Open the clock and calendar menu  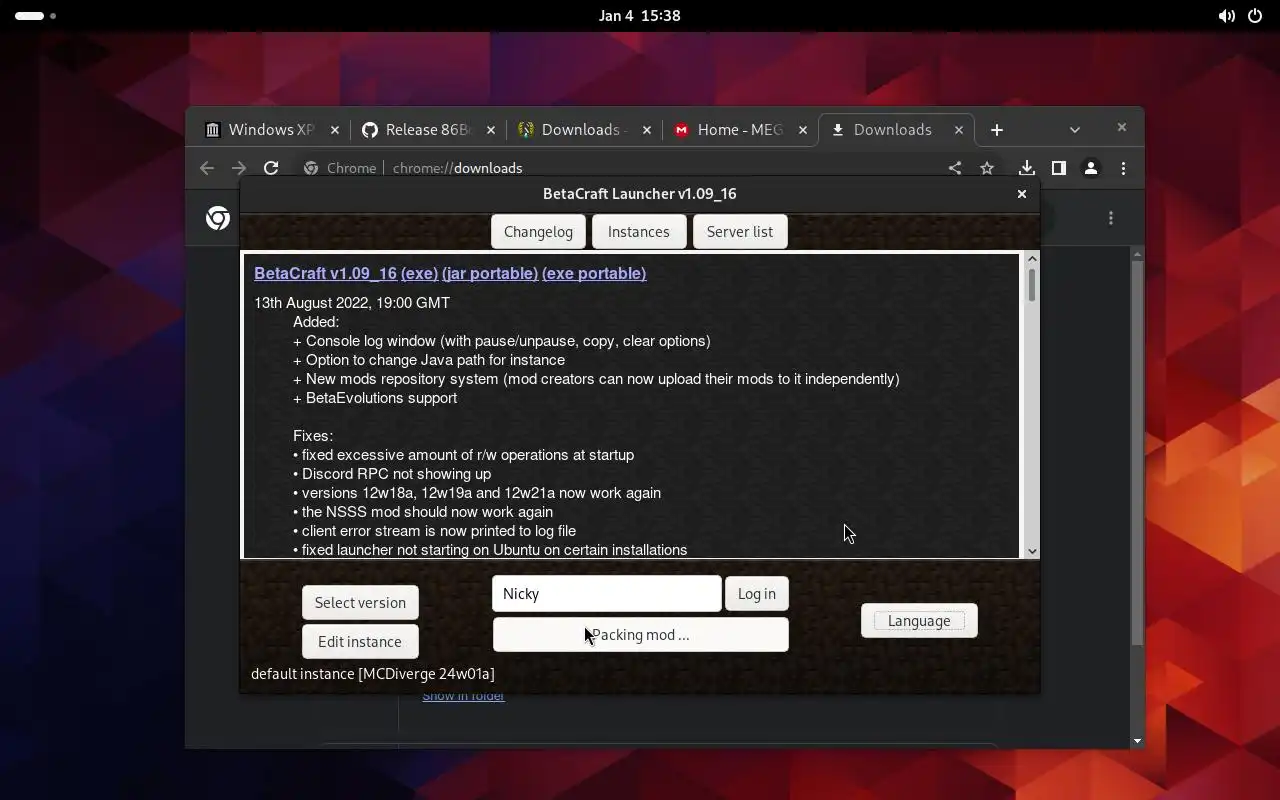tap(640, 16)
